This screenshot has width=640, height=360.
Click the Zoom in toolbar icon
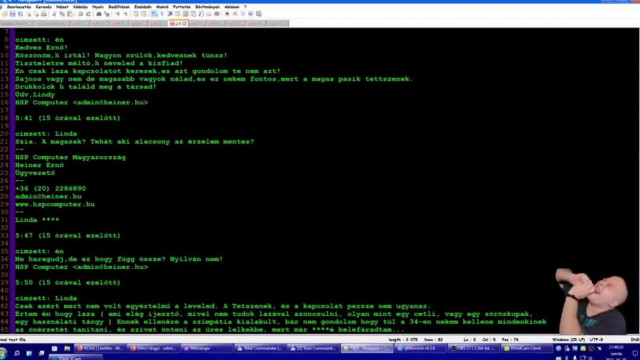coord(118,14)
